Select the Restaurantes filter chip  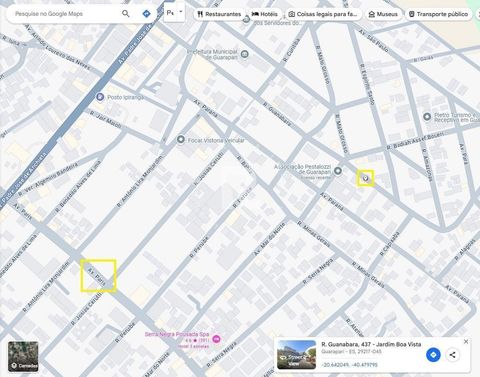click(219, 14)
